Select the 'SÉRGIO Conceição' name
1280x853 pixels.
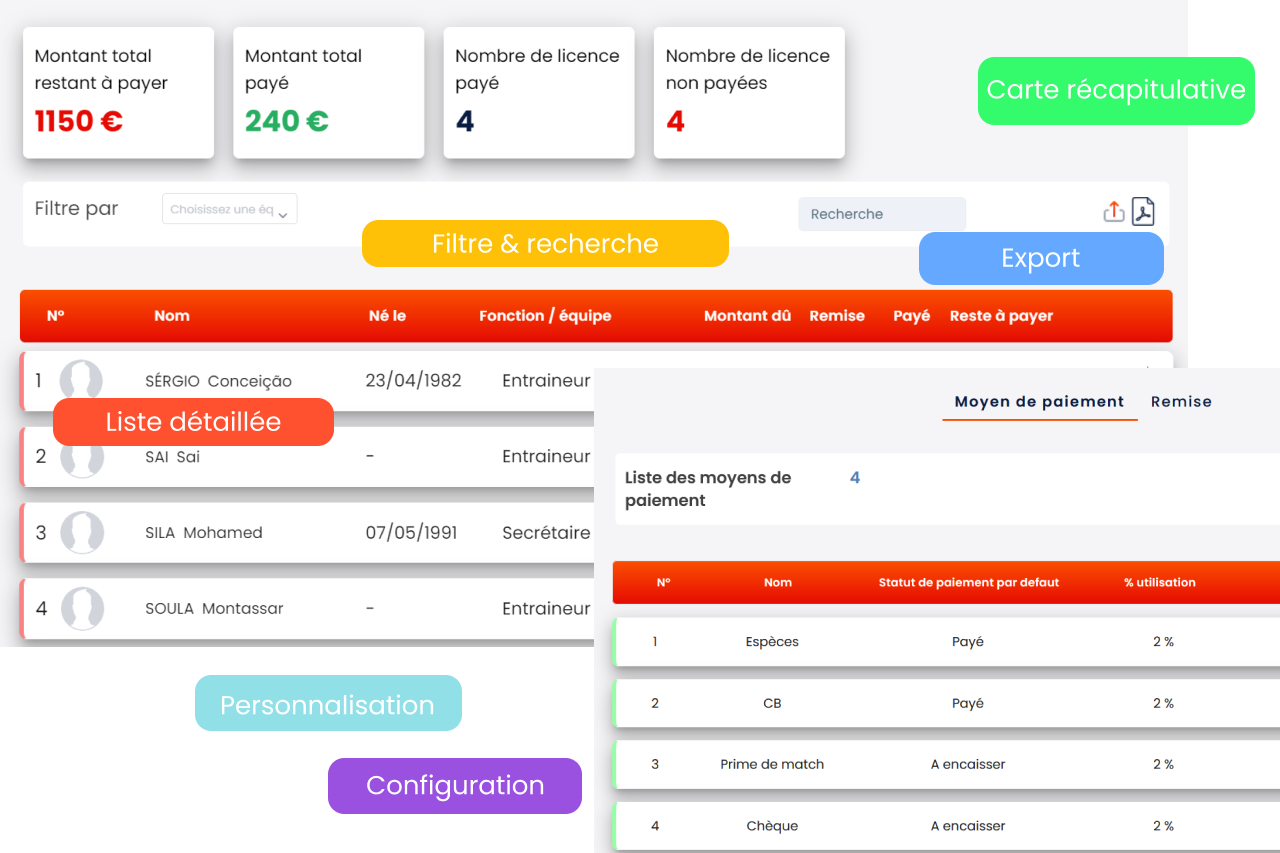coord(218,381)
